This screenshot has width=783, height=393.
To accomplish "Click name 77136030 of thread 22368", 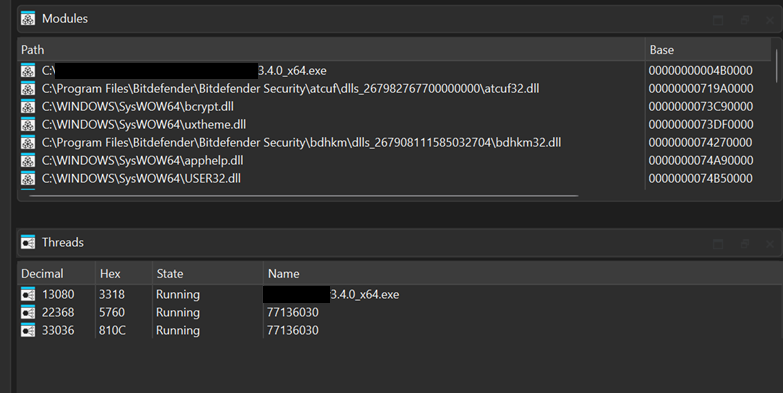I will point(293,312).
